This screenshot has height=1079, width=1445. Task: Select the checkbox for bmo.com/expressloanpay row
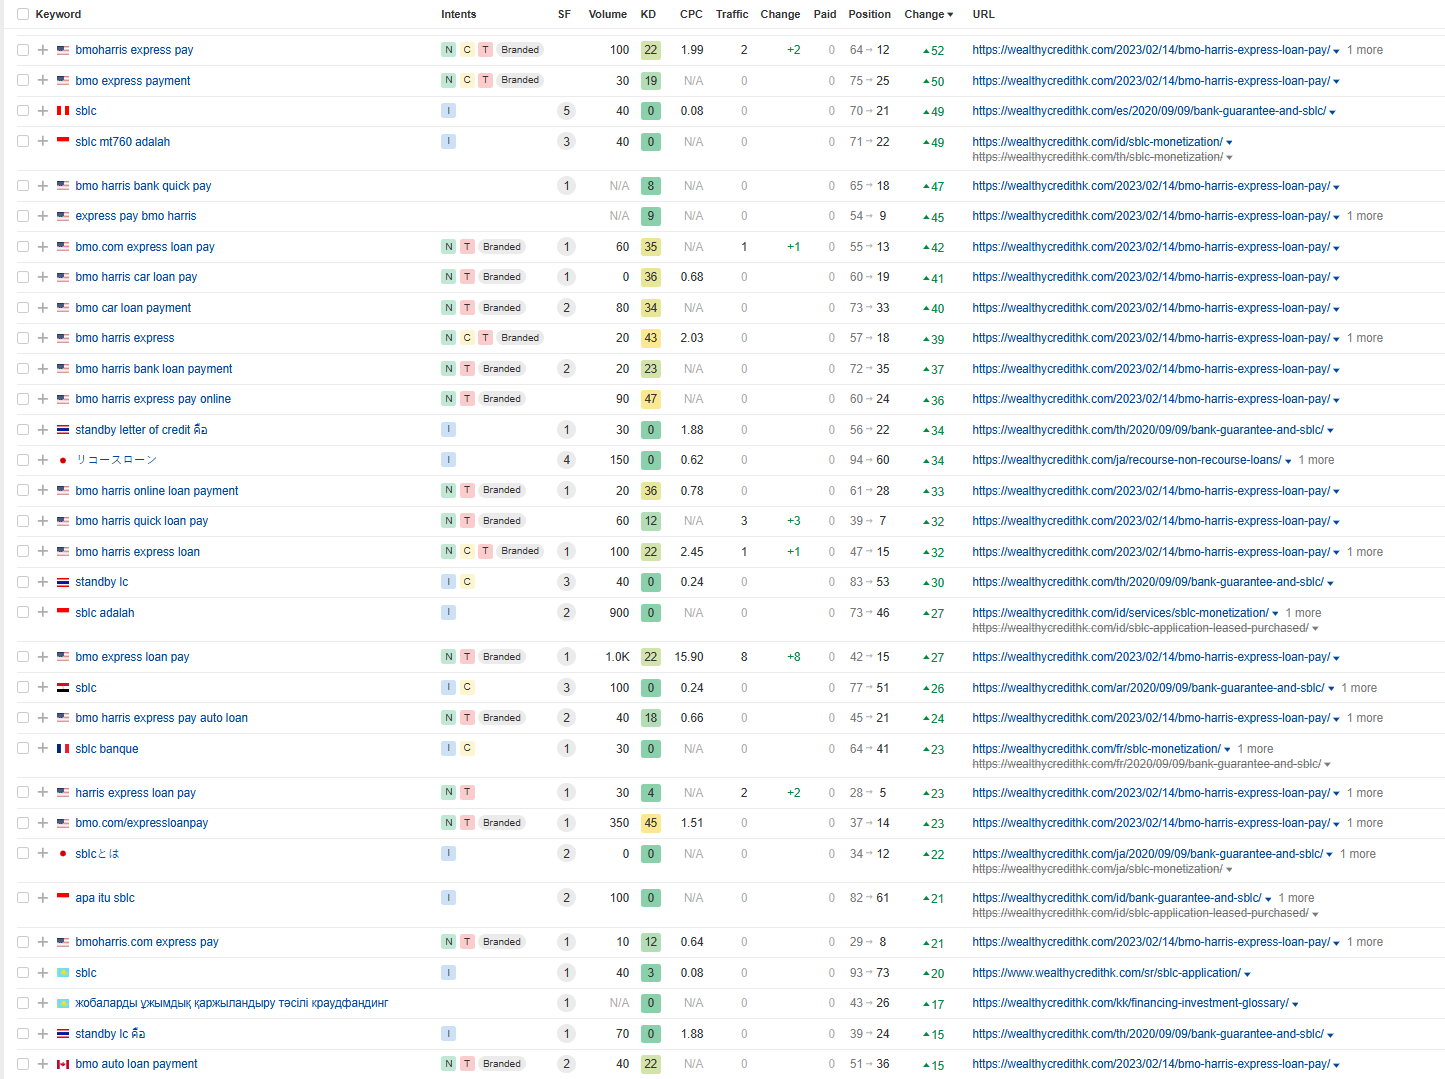(23, 823)
